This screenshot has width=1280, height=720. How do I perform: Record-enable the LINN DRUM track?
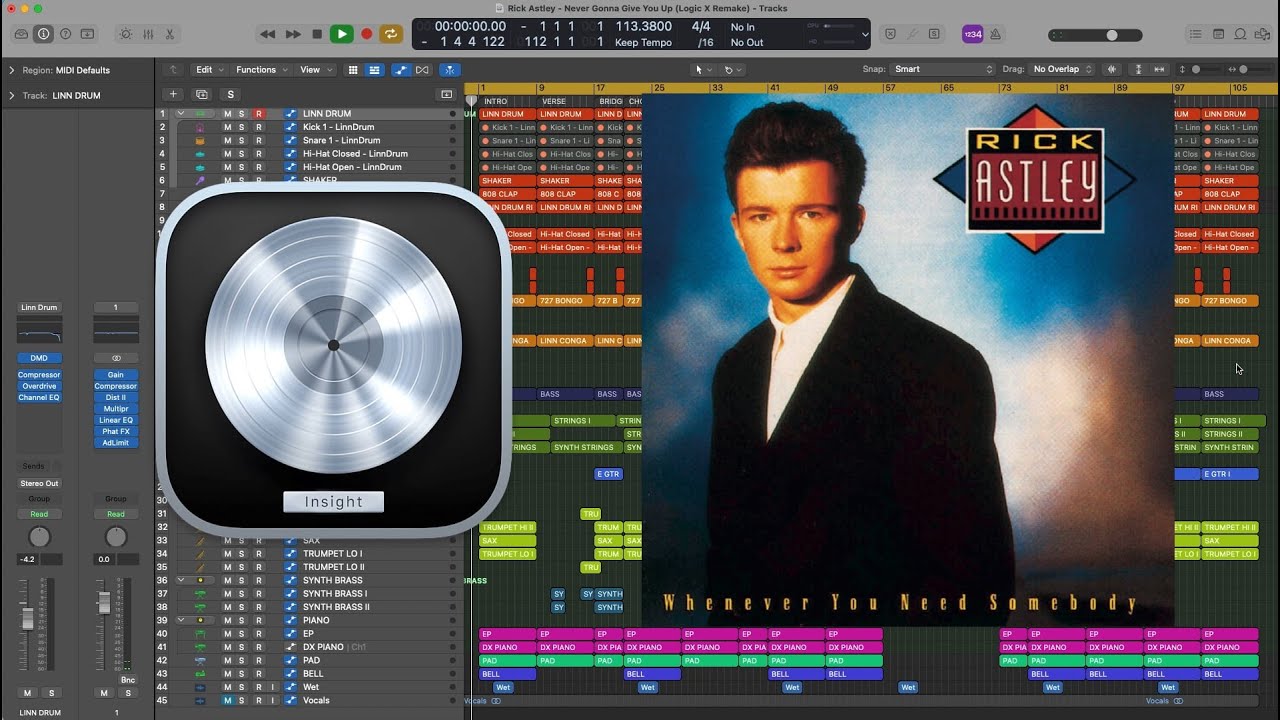click(x=258, y=114)
